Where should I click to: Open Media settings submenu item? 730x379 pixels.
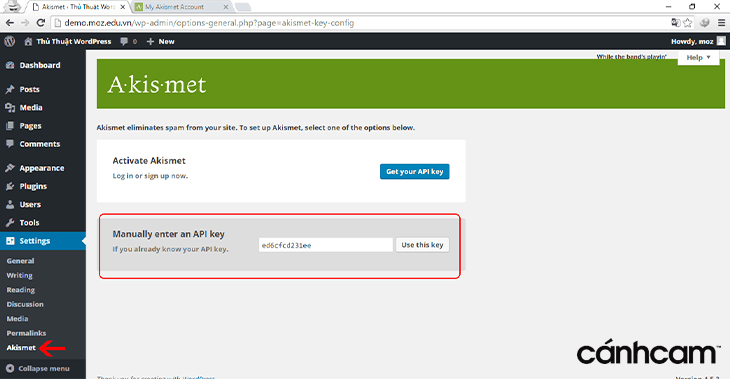click(x=17, y=318)
